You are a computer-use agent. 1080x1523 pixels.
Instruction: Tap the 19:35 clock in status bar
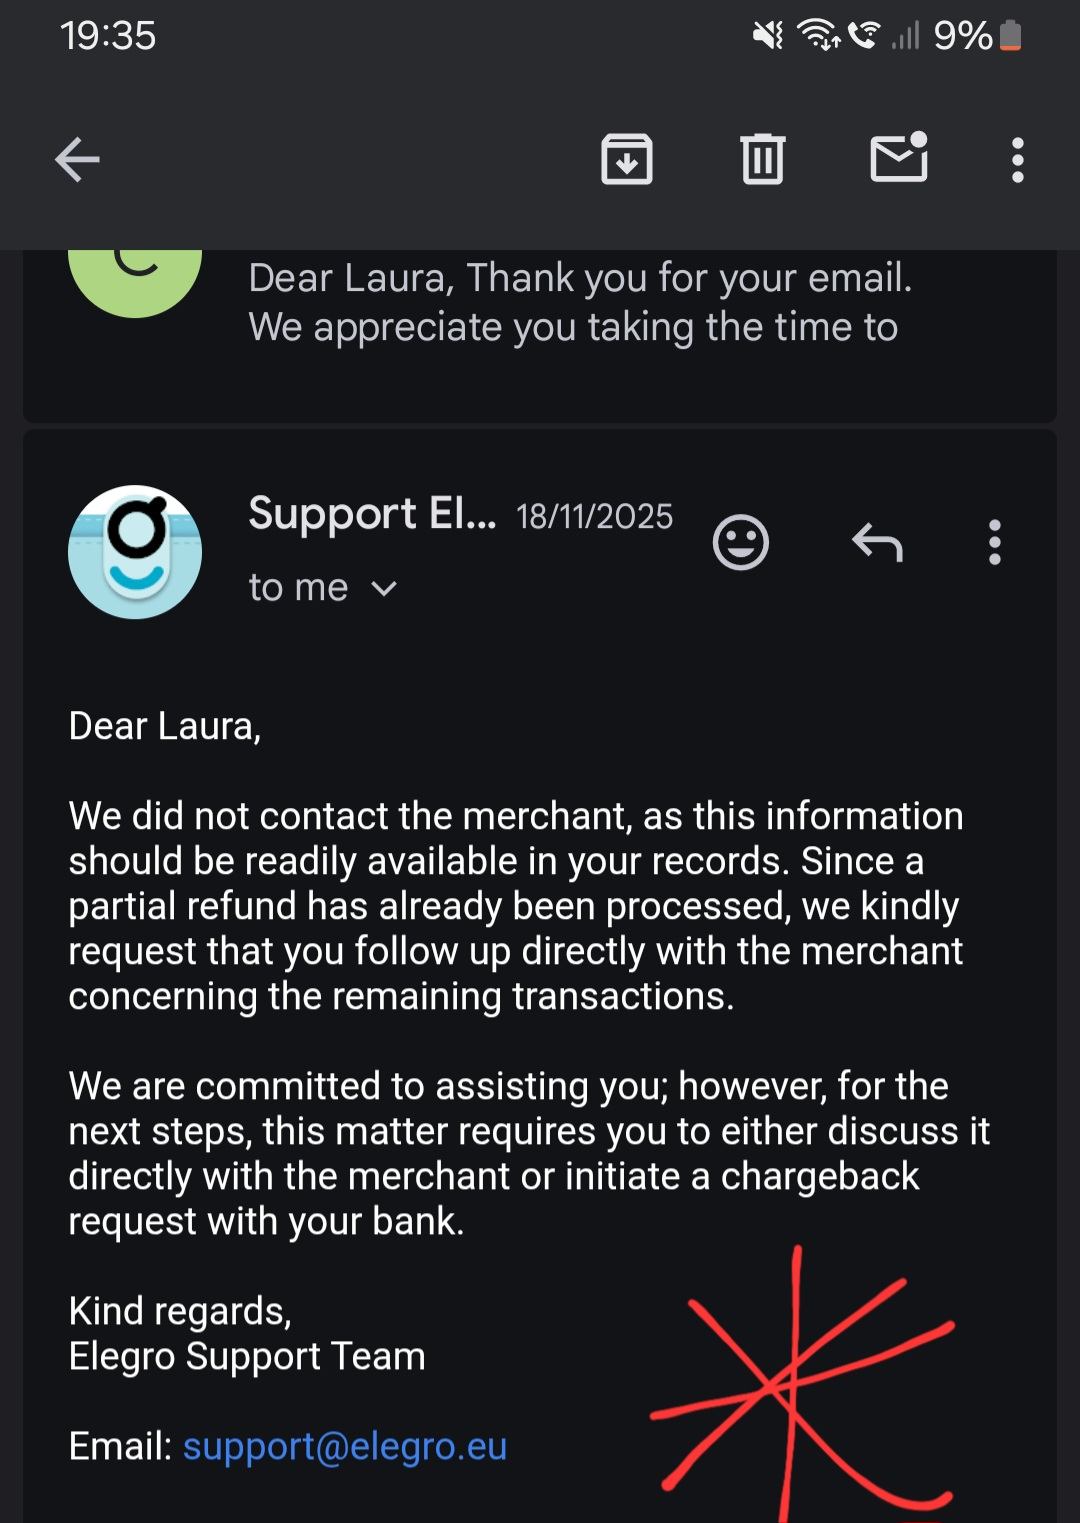tap(108, 36)
